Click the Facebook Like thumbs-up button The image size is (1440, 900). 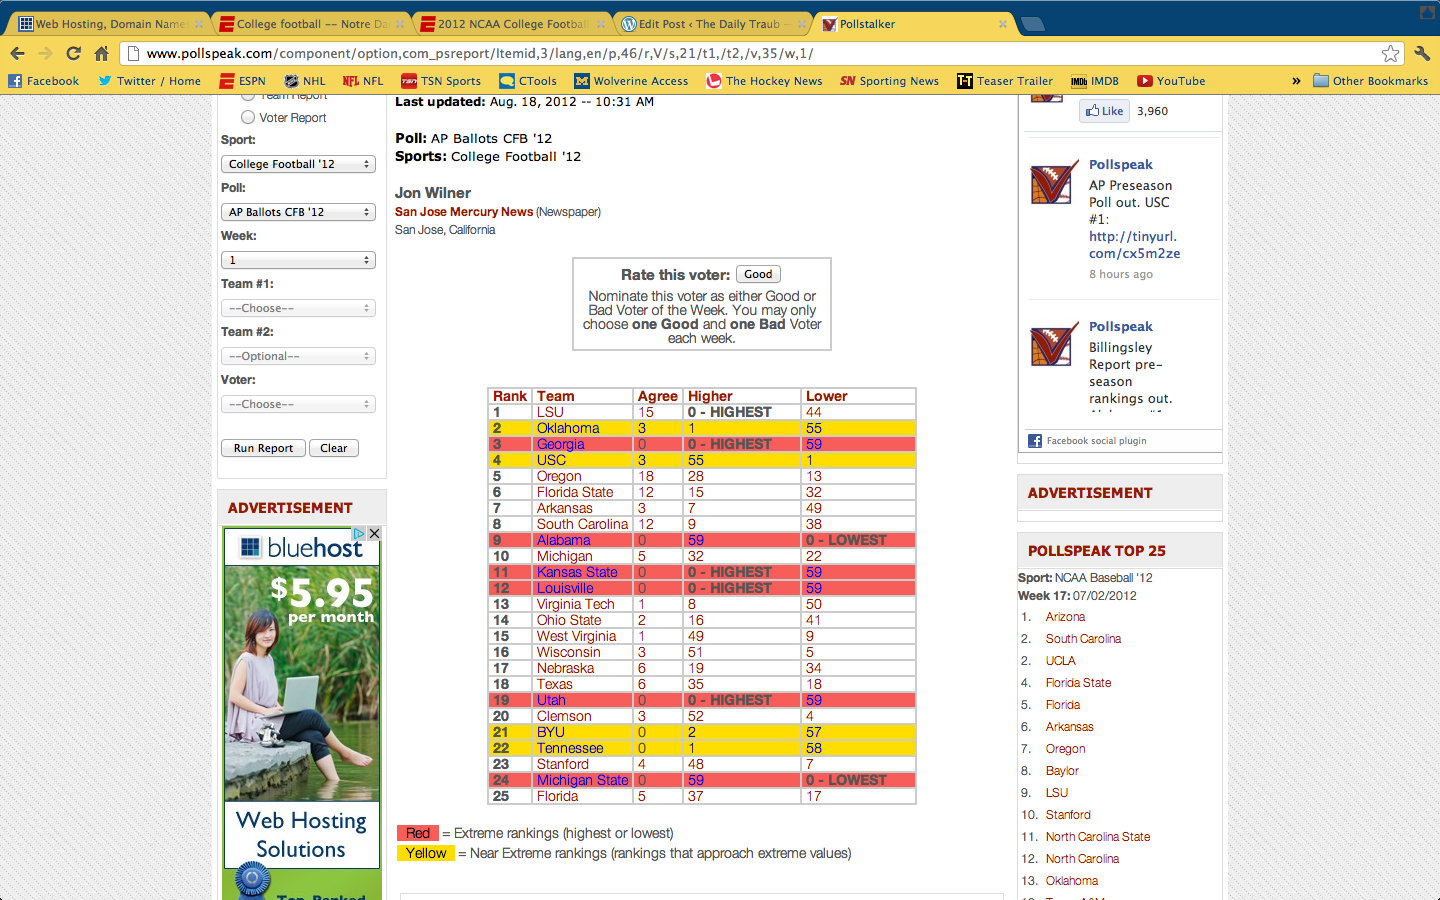[x=1104, y=111]
